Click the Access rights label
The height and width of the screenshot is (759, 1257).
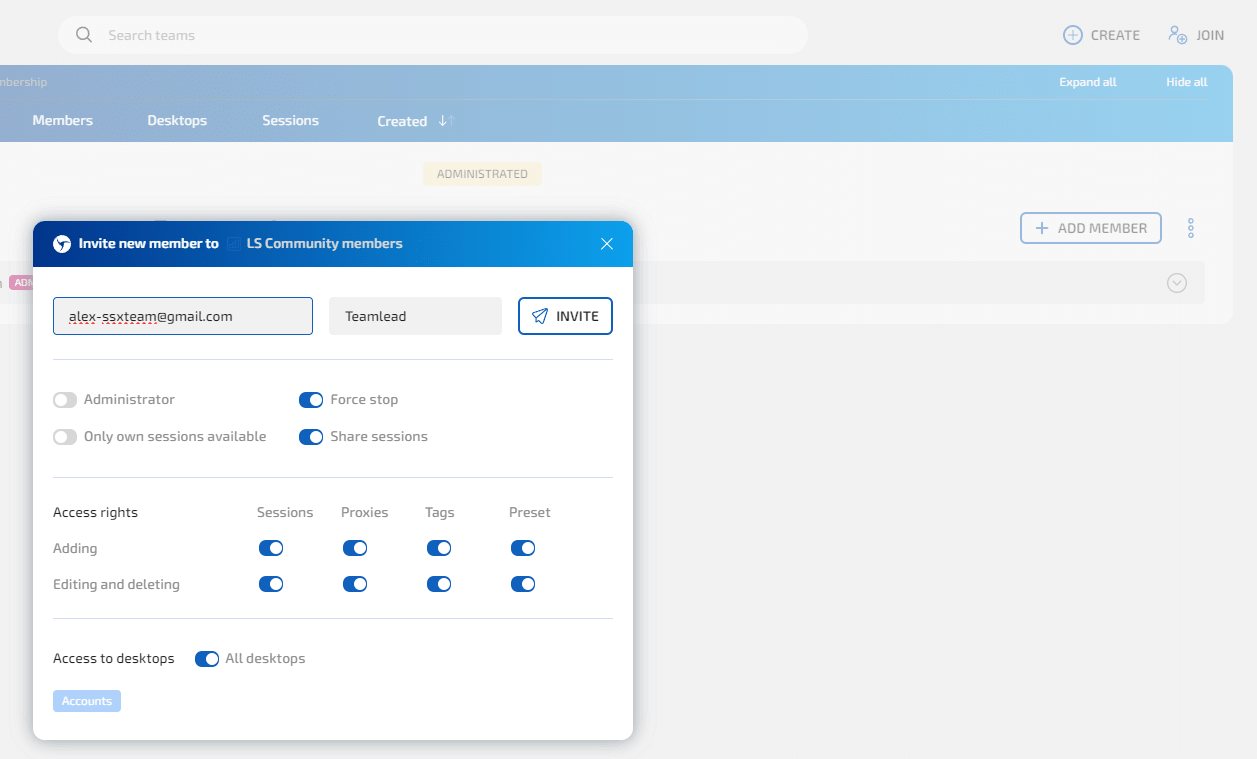[x=95, y=512]
